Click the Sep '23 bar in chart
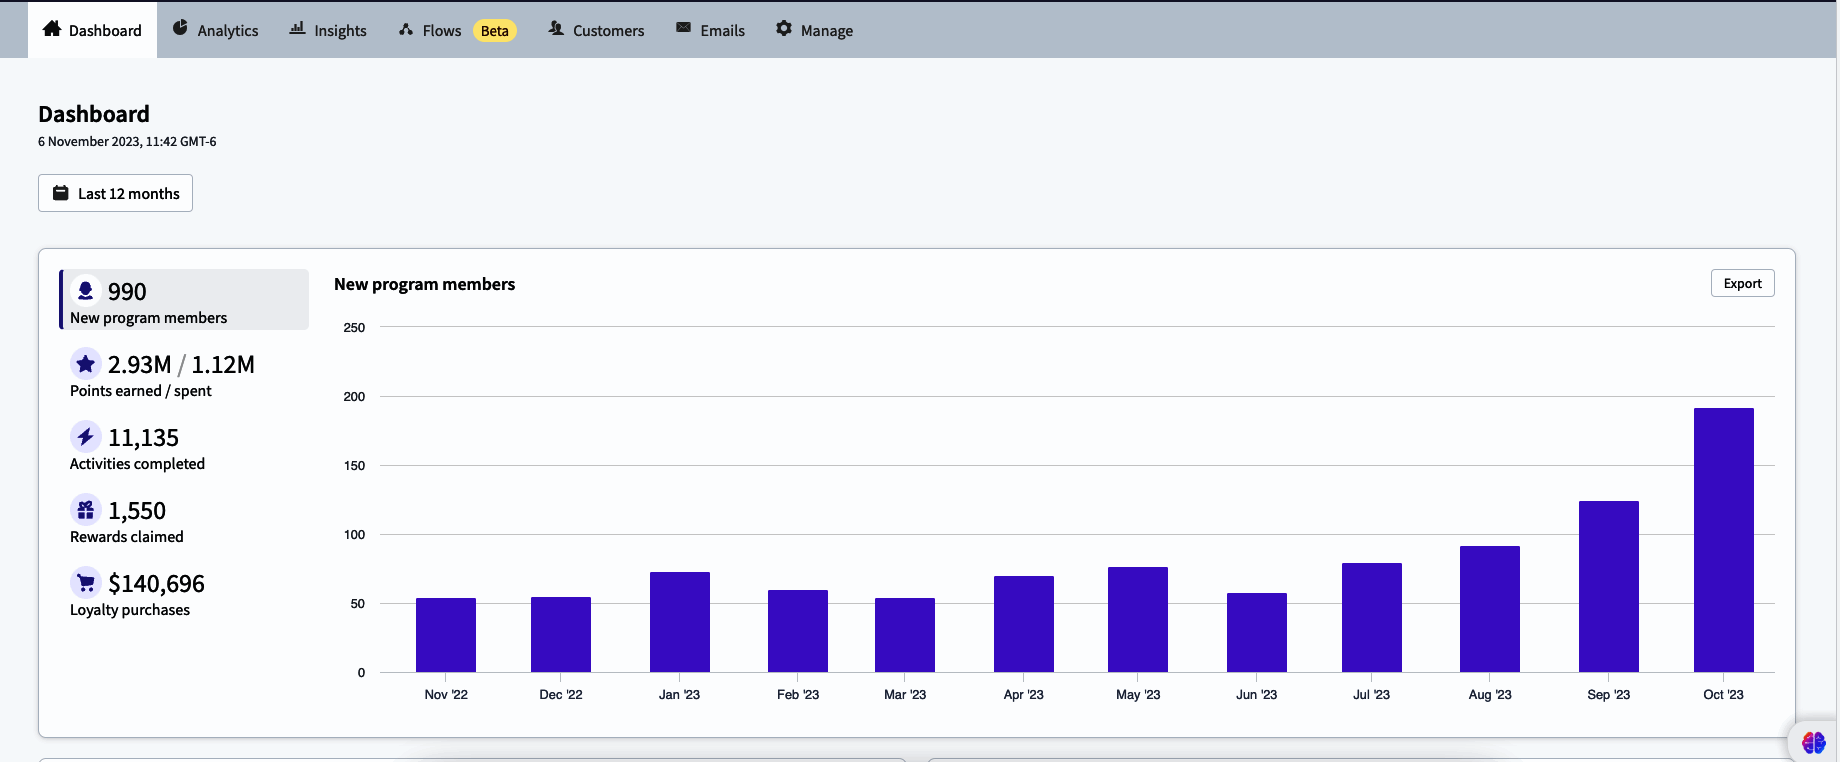Image resolution: width=1840 pixels, height=762 pixels. (x=1608, y=586)
